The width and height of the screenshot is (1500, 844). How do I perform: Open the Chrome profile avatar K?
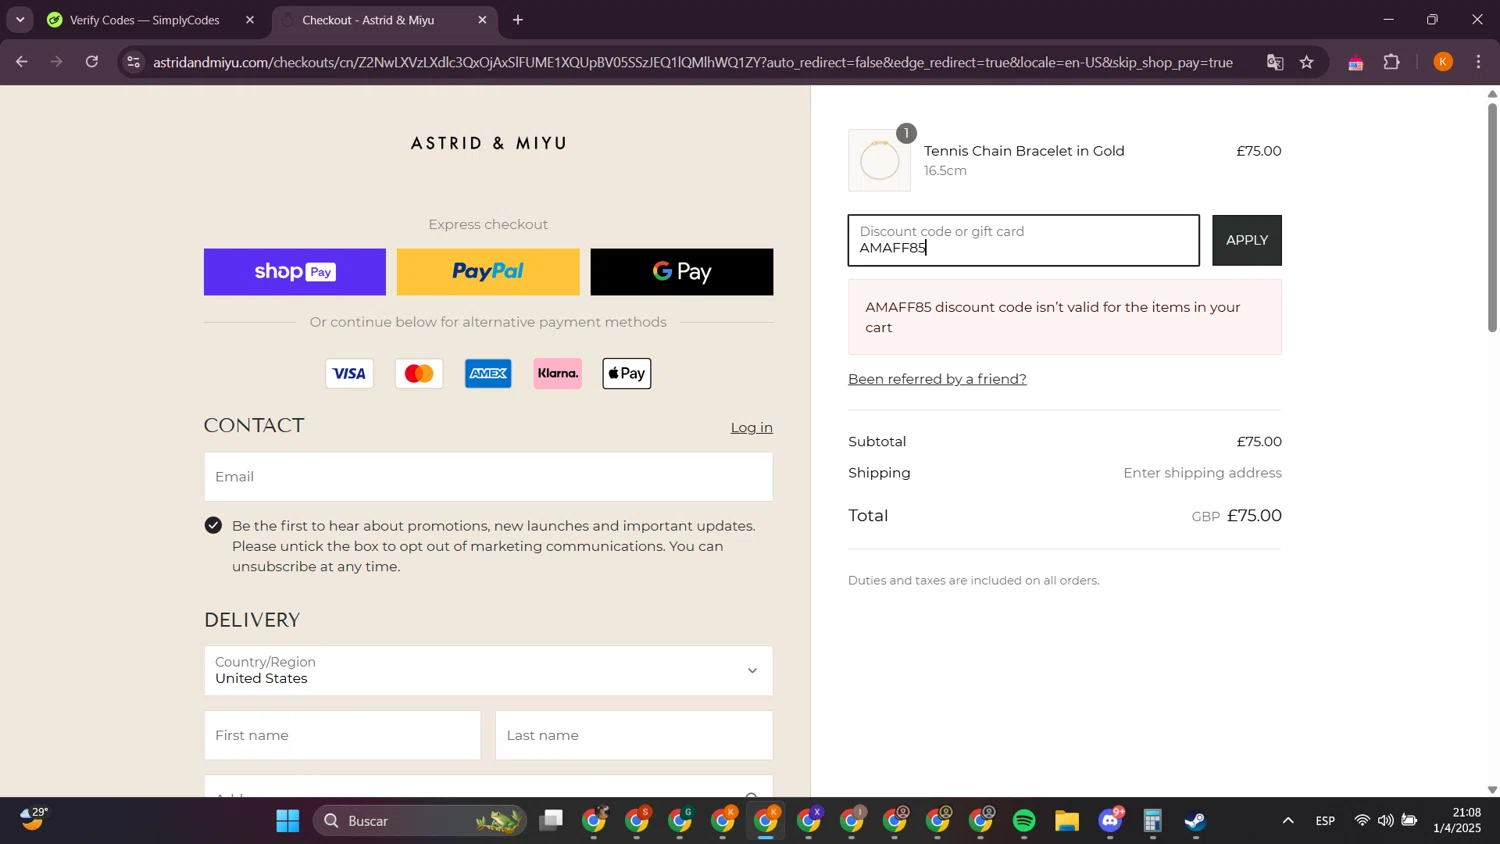coord(1443,62)
